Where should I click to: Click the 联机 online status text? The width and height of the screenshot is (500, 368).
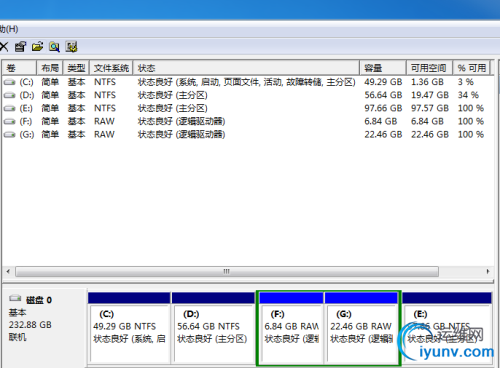tap(18, 337)
